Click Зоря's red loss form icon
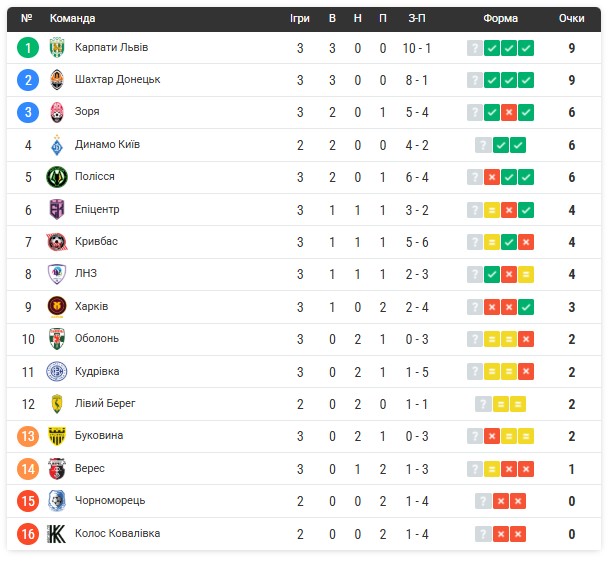The height and width of the screenshot is (562, 610). tap(509, 112)
